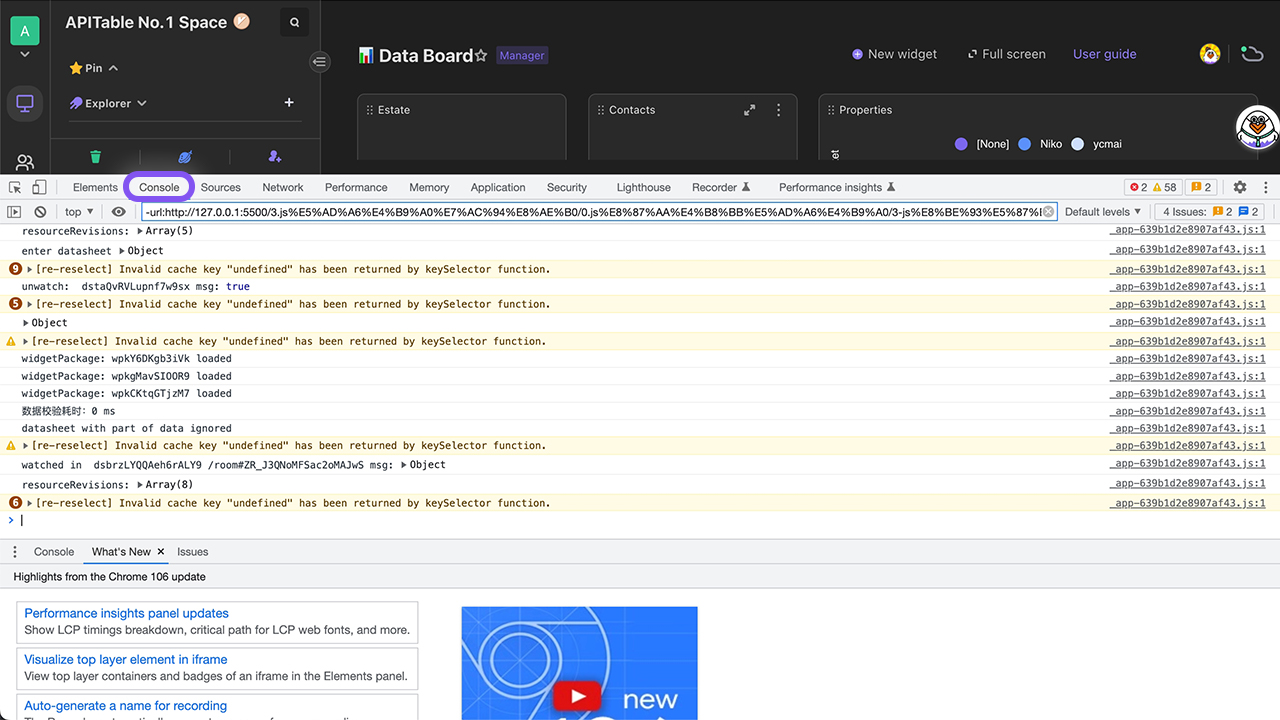Click the blue Niko legend swatch
This screenshot has width=1280, height=720.
(1024, 144)
